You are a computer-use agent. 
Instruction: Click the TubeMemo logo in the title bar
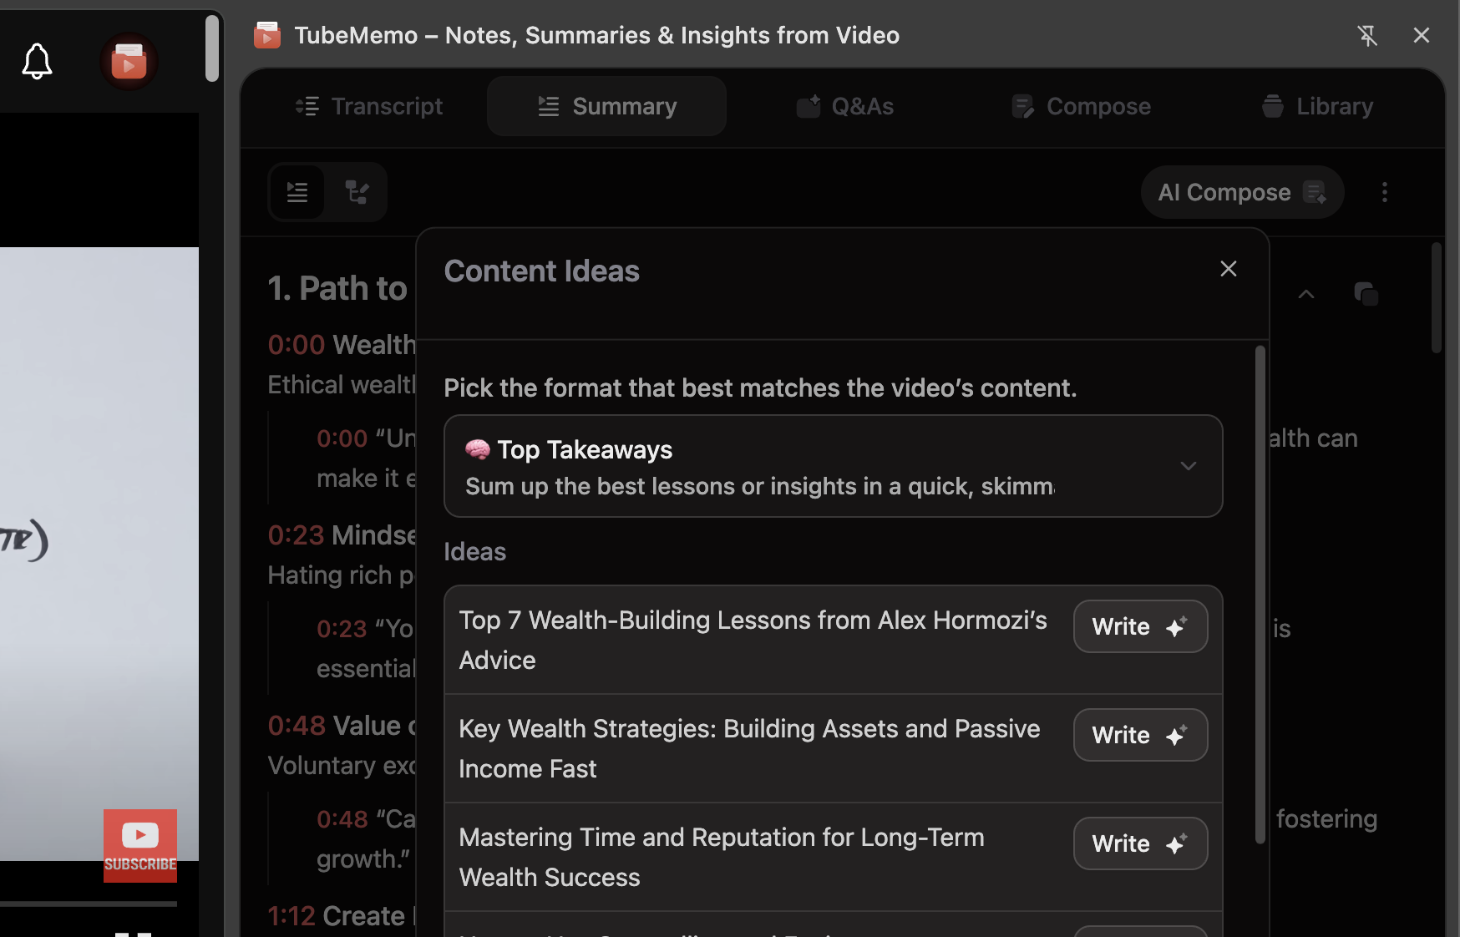tap(267, 35)
